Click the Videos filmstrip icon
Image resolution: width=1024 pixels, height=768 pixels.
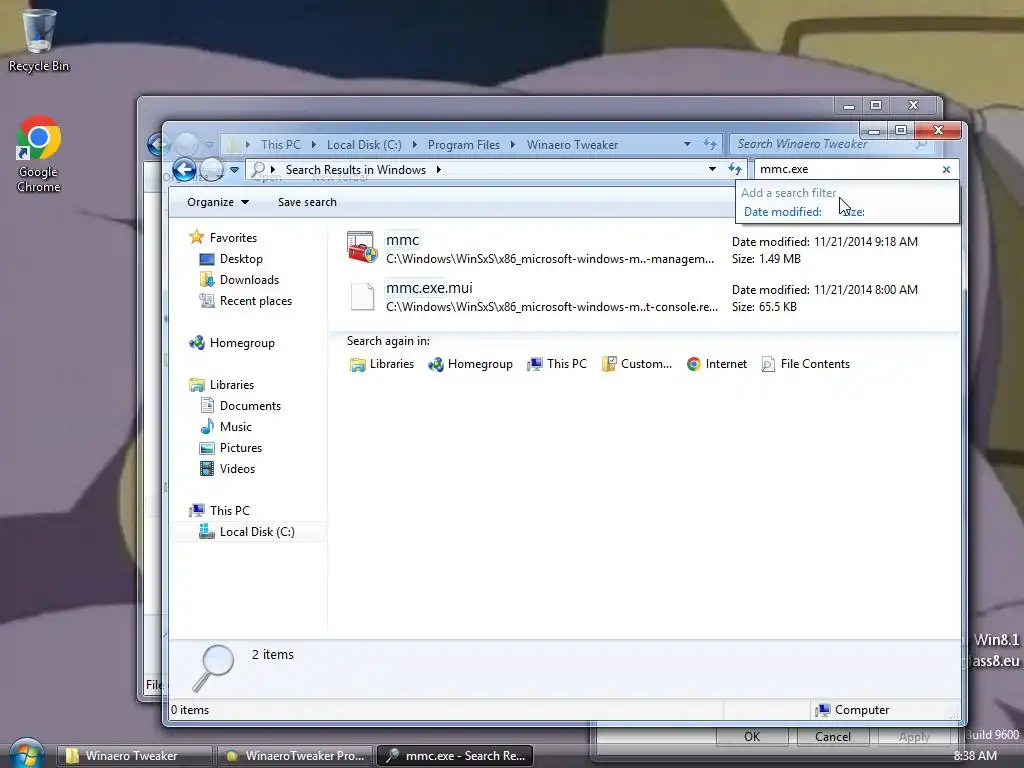pyautogui.click(x=207, y=468)
